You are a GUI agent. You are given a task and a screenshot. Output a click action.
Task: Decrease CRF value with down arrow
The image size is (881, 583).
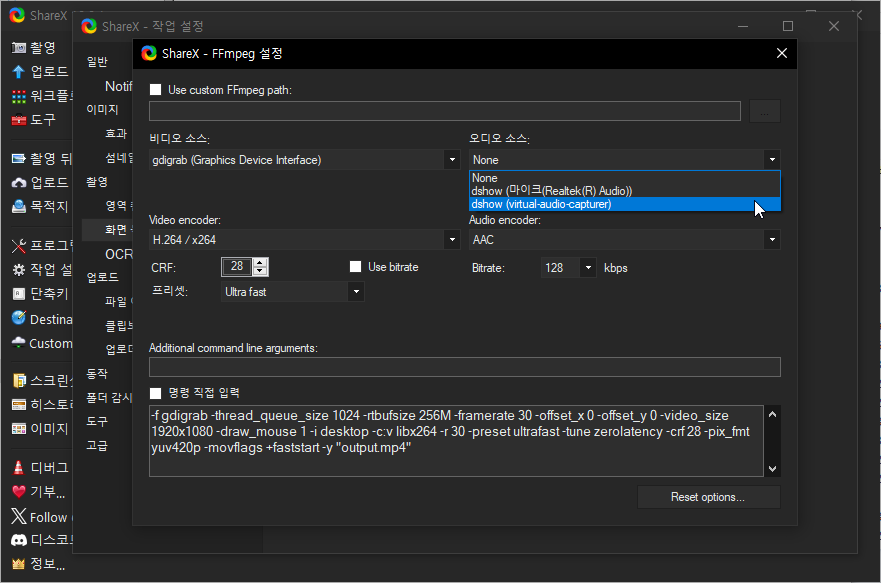coord(260,271)
